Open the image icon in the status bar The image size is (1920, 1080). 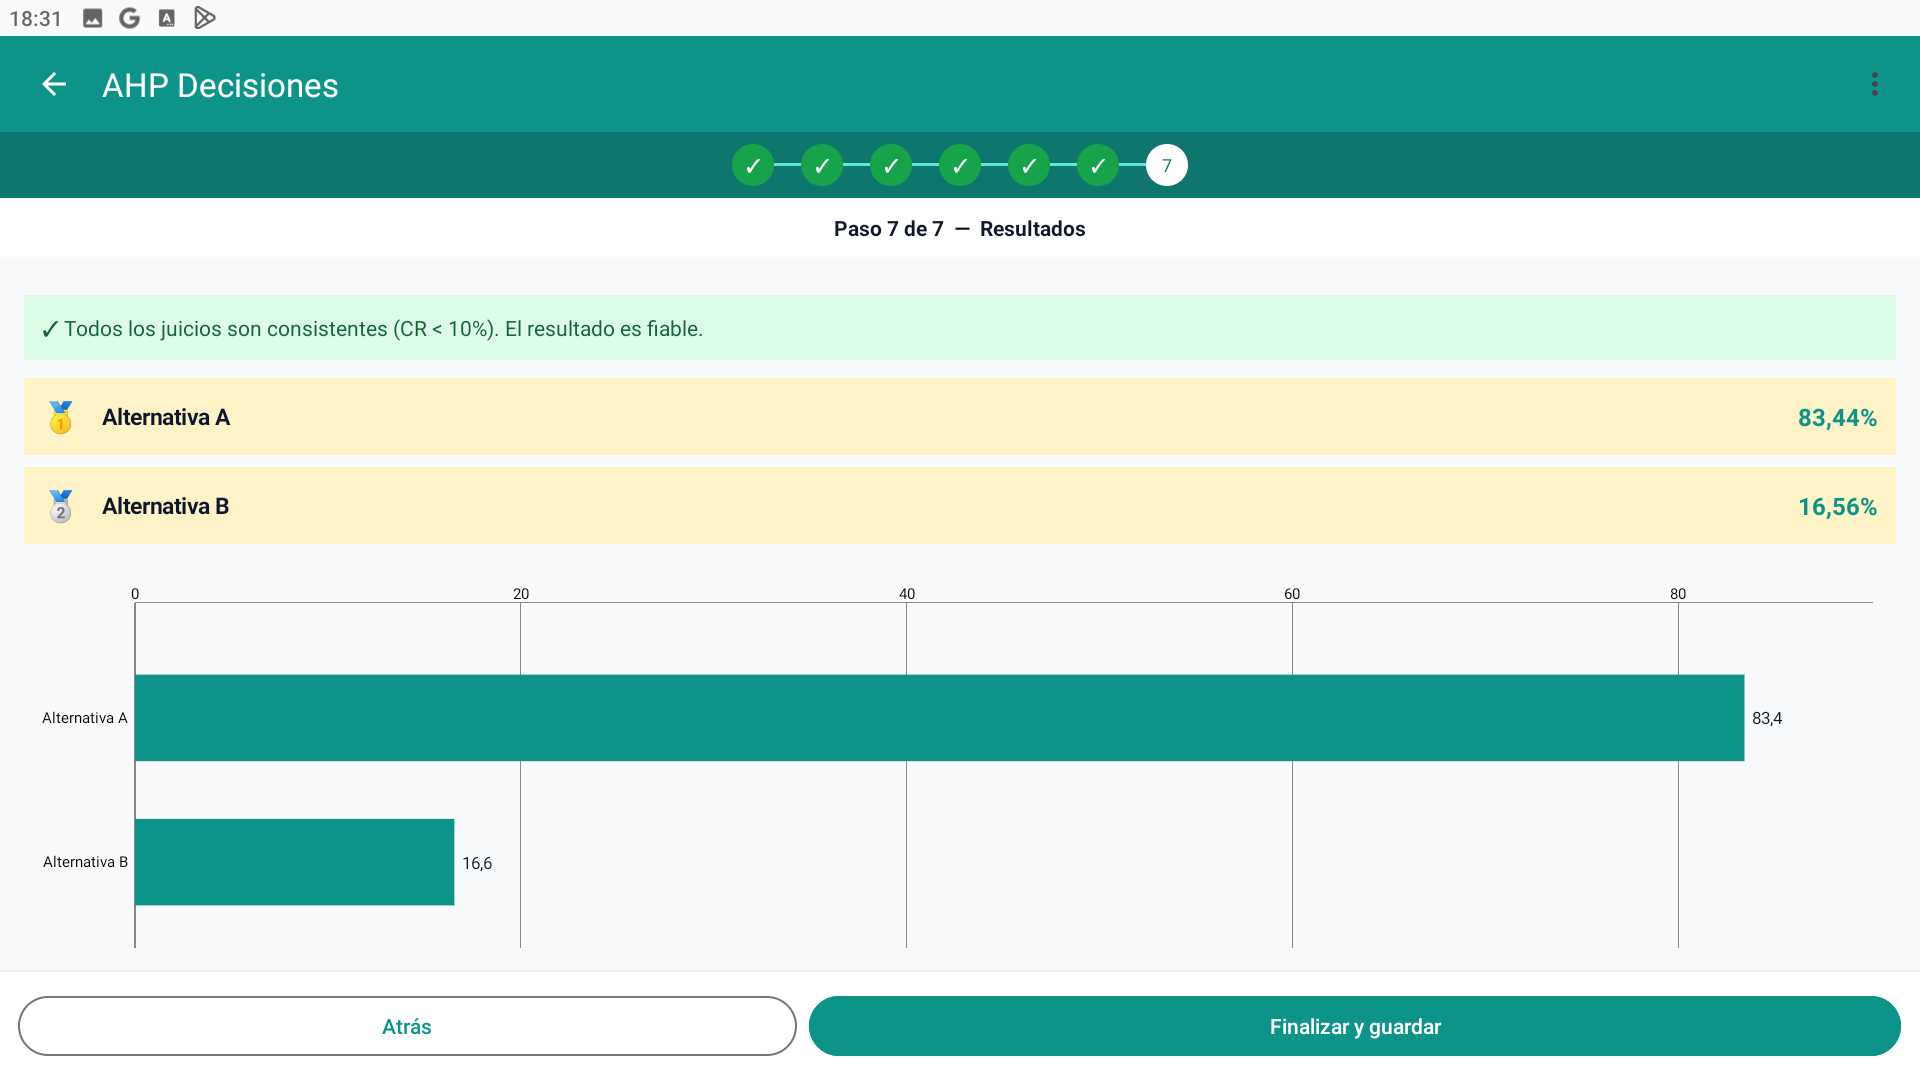pos(92,18)
